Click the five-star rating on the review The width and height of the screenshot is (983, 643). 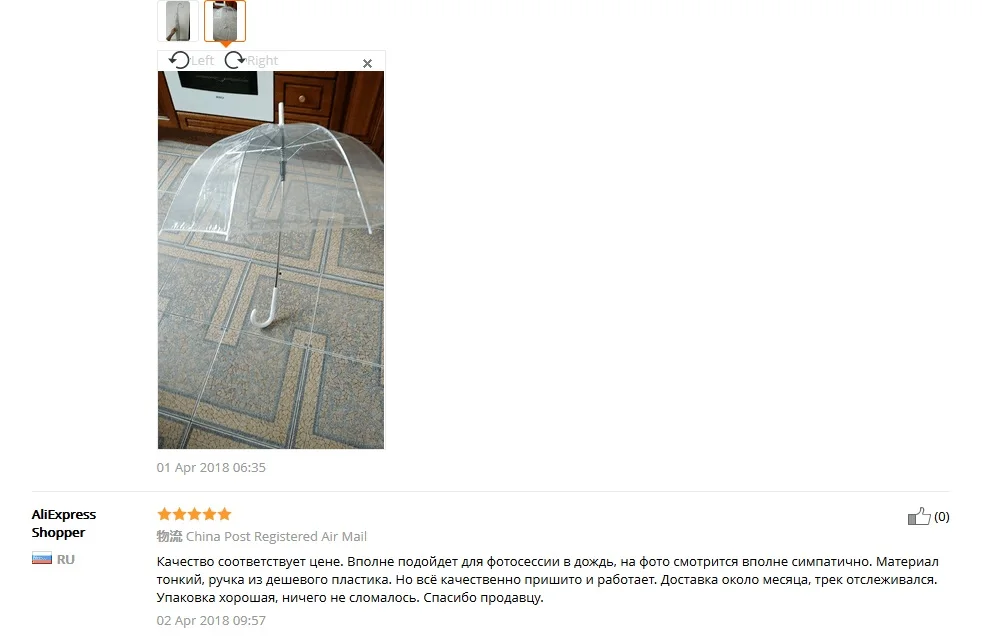click(x=194, y=515)
